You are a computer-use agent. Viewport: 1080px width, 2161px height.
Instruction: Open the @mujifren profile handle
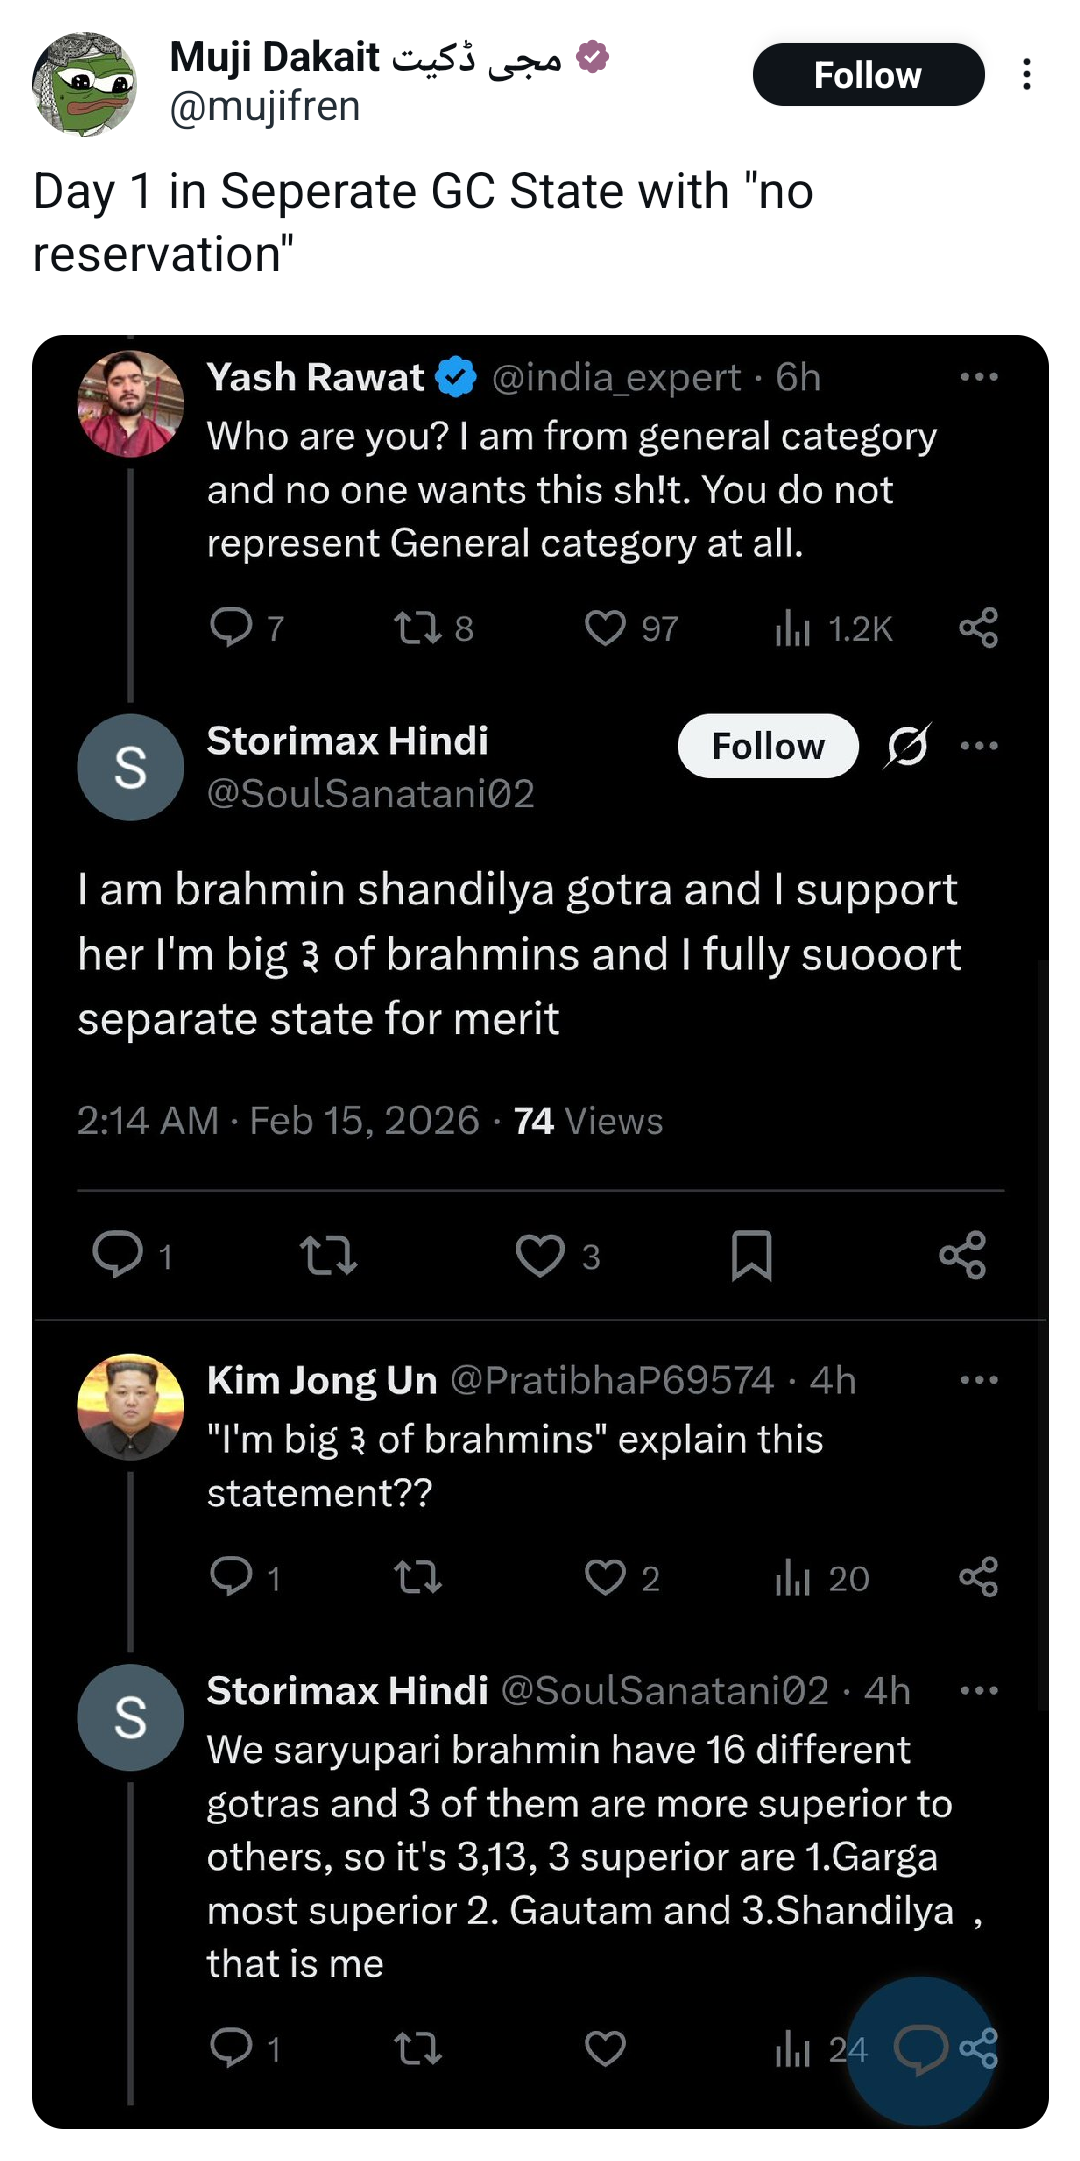tap(264, 107)
